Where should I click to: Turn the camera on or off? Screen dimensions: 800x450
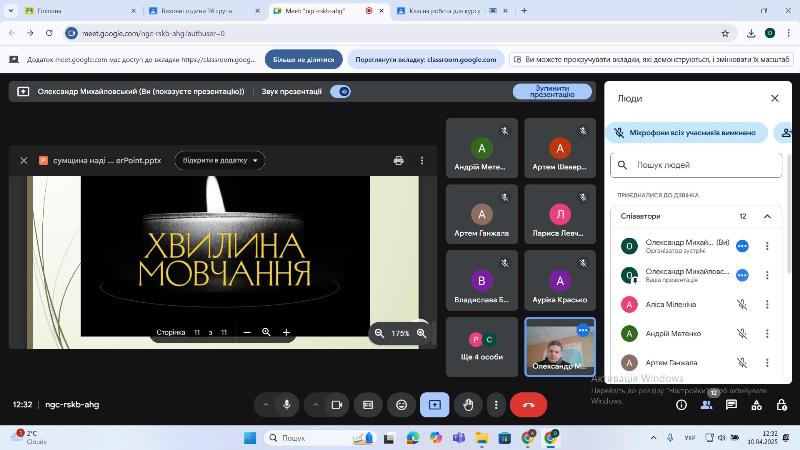337,405
